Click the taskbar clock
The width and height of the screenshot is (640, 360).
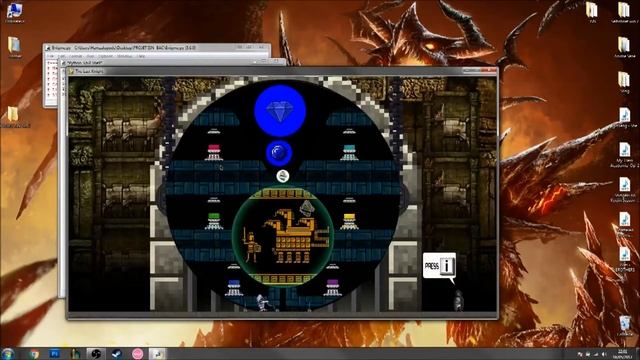click(622, 354)
